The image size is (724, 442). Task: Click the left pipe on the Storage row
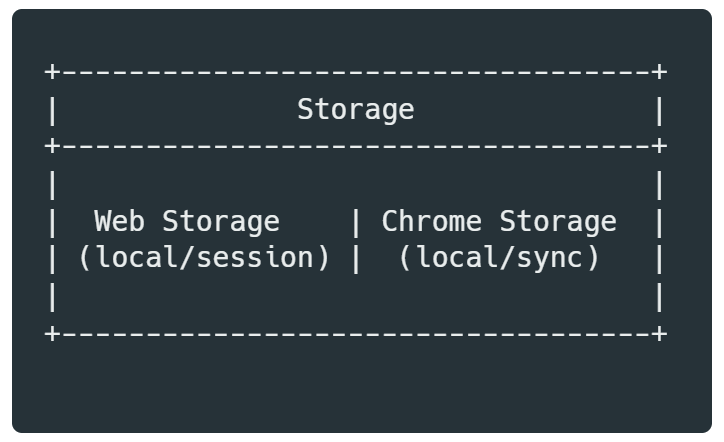click(52, 109)
